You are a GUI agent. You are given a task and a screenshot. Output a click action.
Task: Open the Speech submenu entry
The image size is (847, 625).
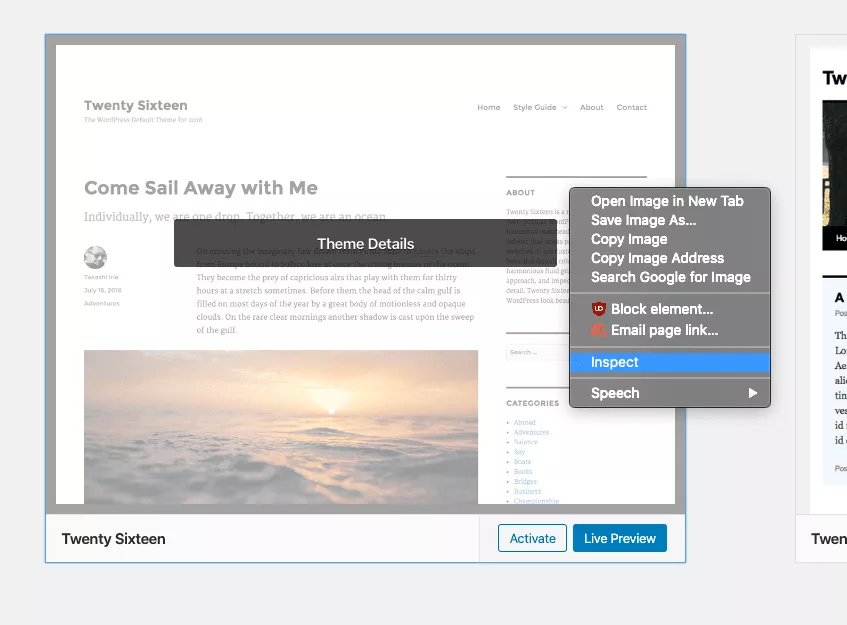coord(670,393)
